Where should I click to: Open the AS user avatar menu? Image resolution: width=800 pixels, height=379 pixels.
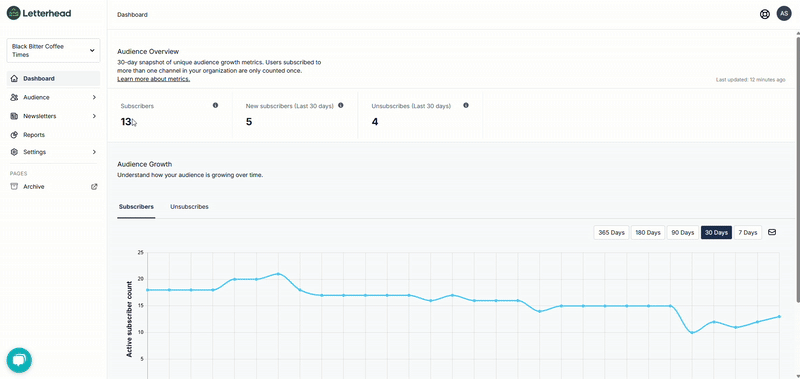click(784, 14)
